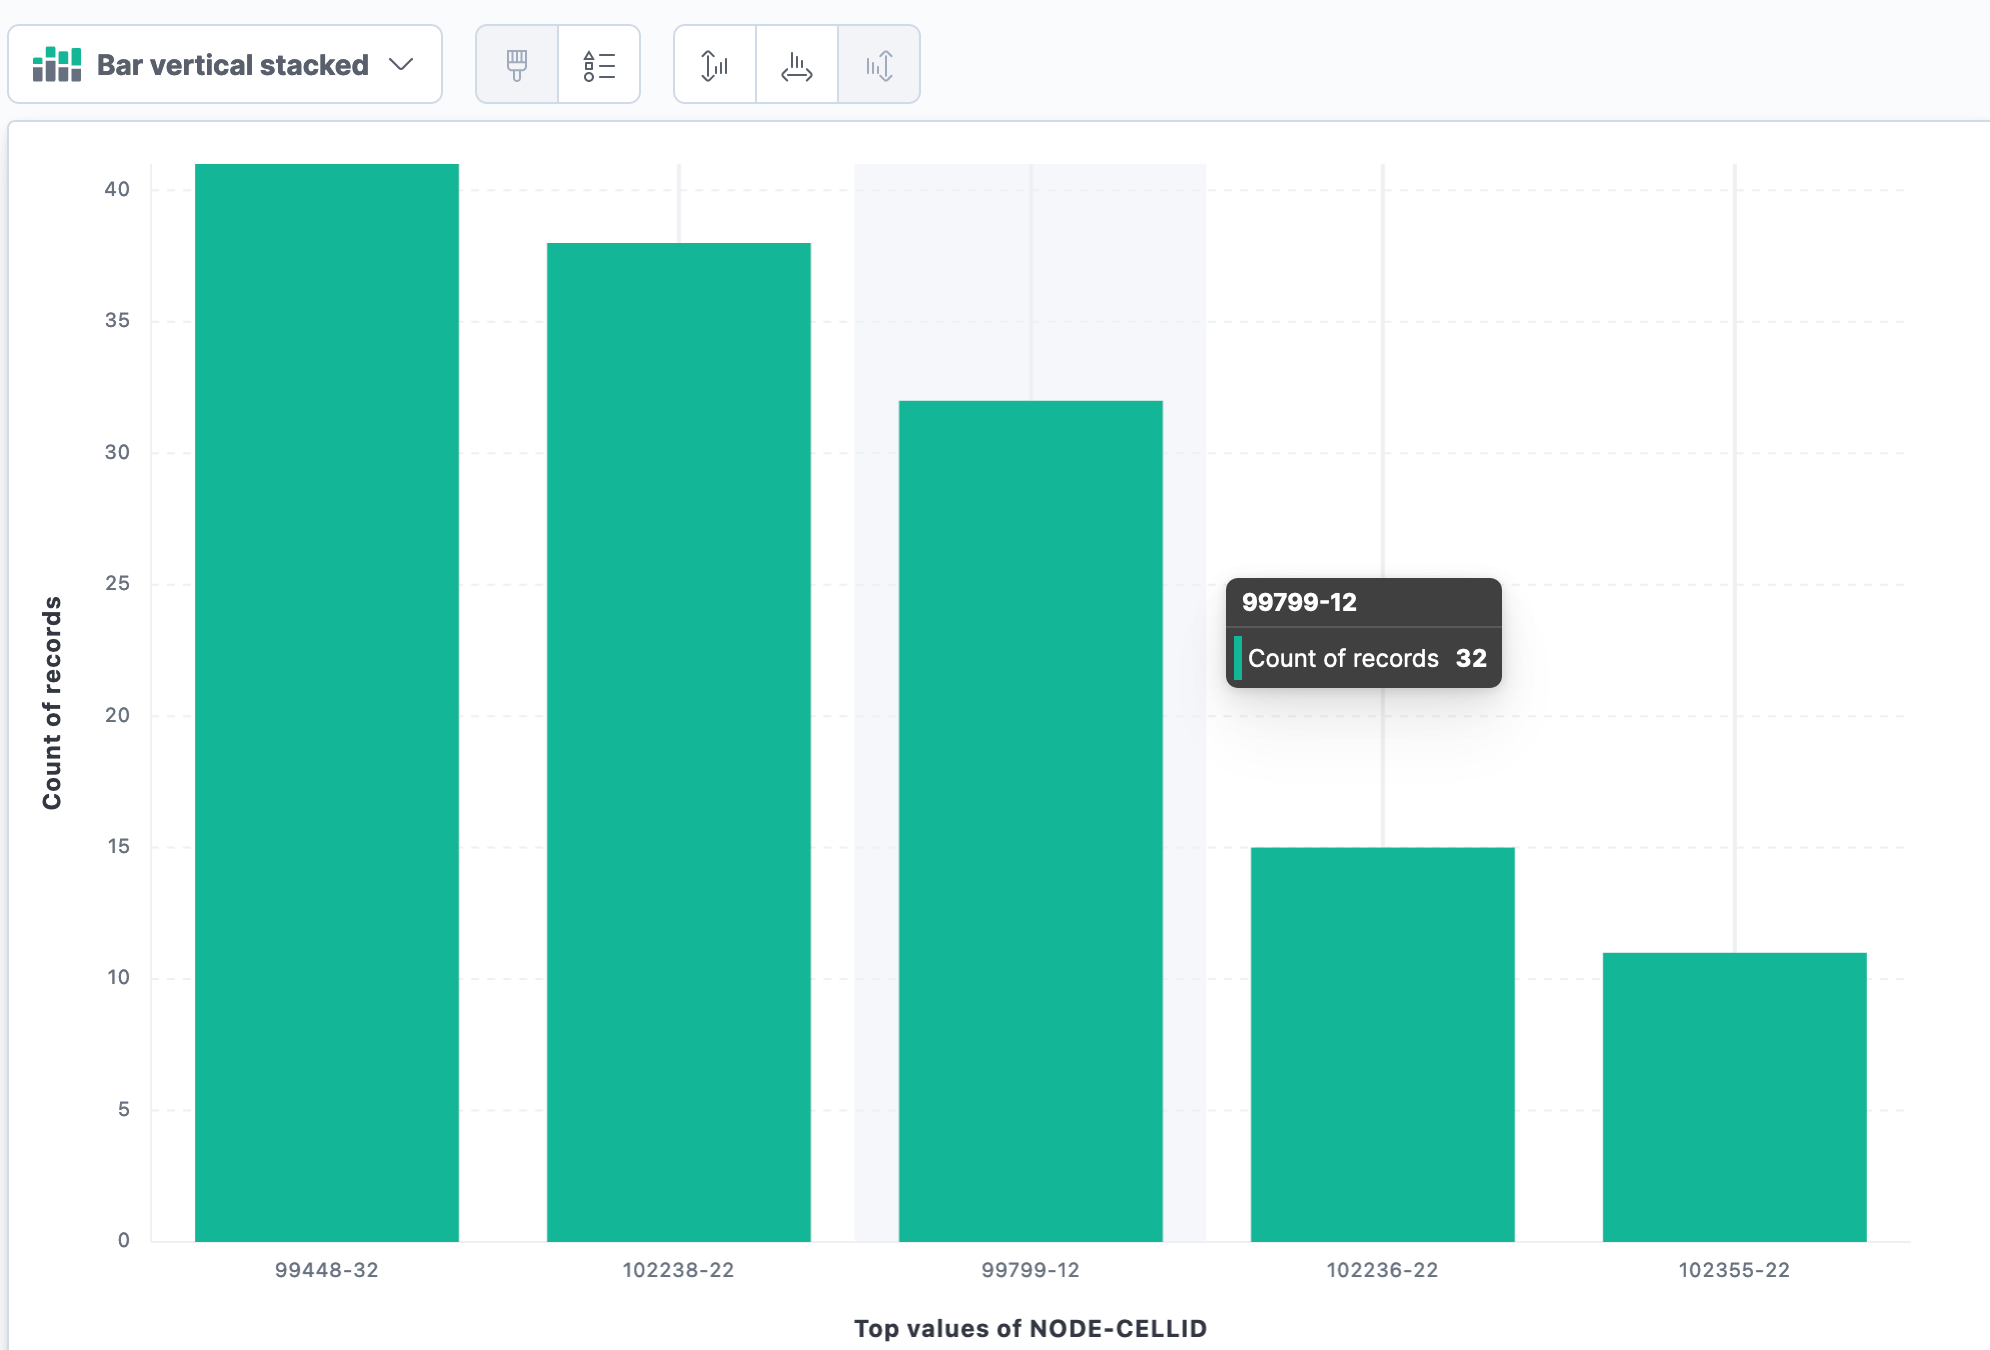Click the 102238-22 bar
Viewport: 1990px width, 1350px height.
click(679, 740)
